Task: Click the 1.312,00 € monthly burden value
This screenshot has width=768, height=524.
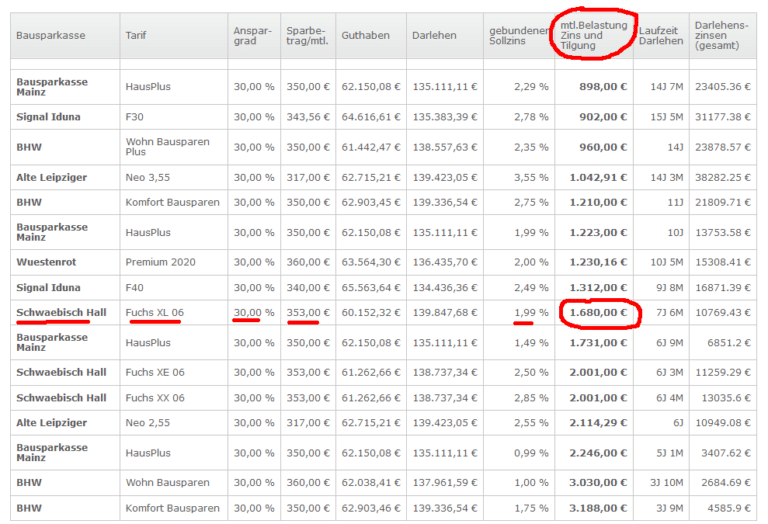Action: 598,287
